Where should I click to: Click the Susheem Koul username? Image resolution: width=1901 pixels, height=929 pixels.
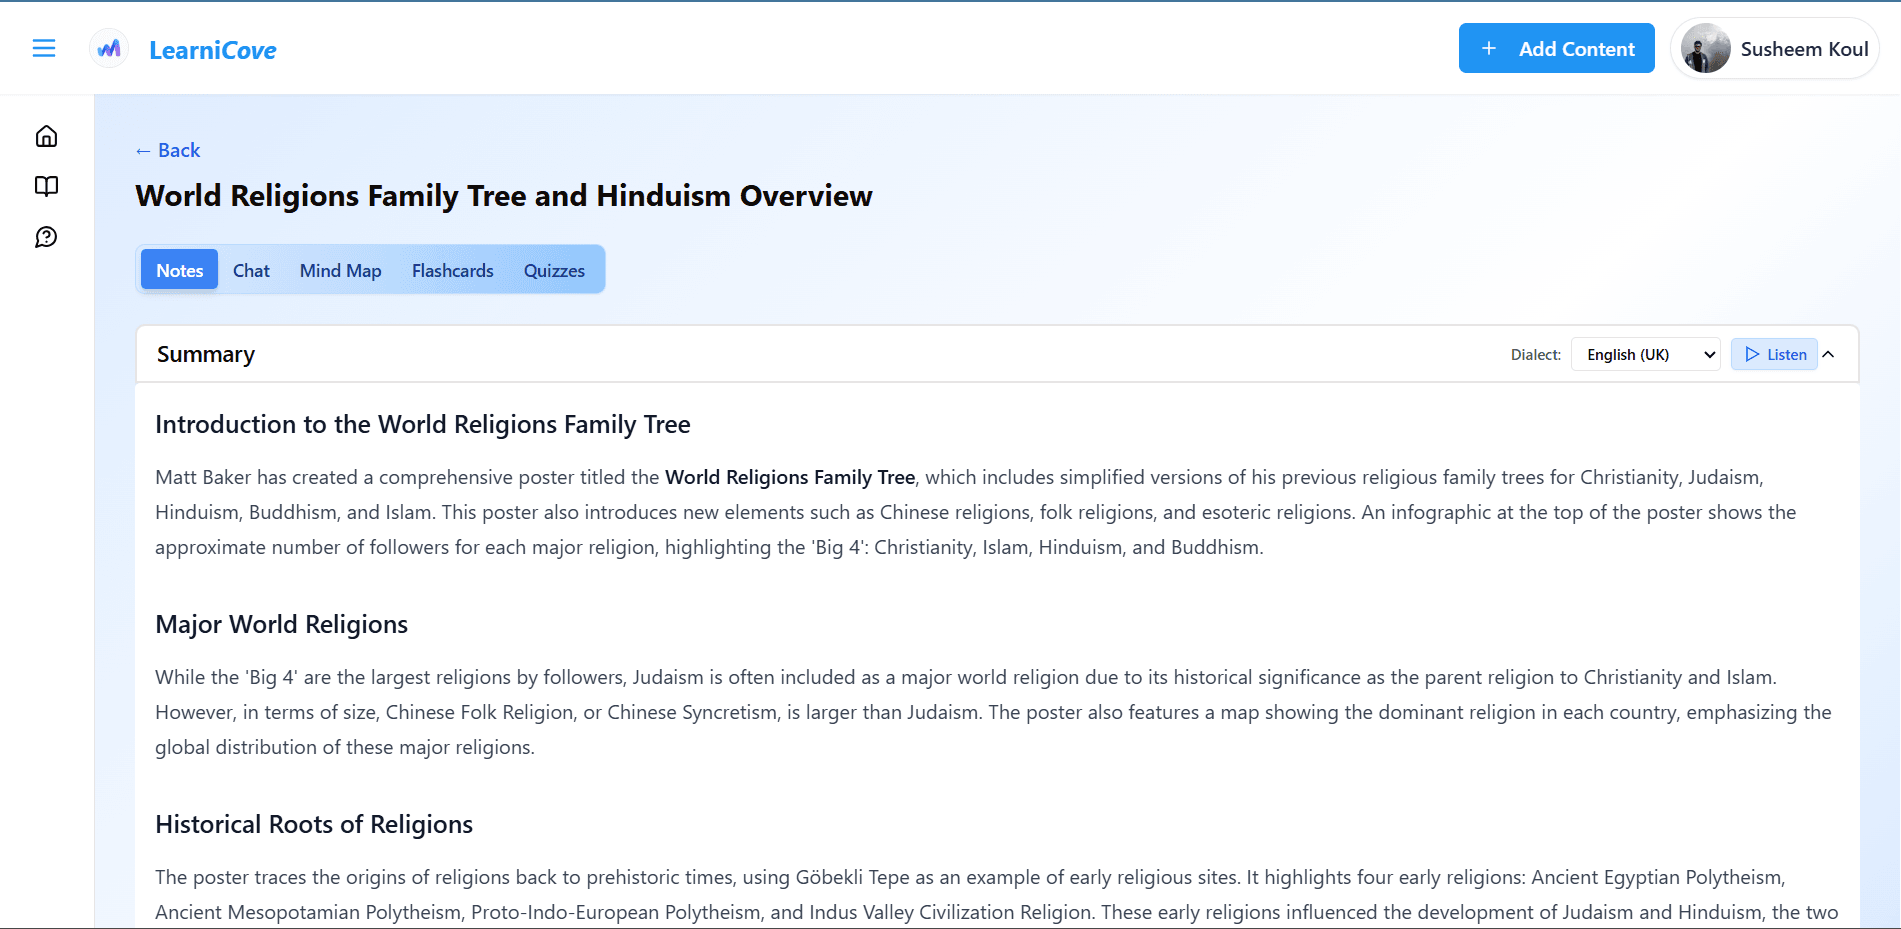click(x=1804, y=49)
